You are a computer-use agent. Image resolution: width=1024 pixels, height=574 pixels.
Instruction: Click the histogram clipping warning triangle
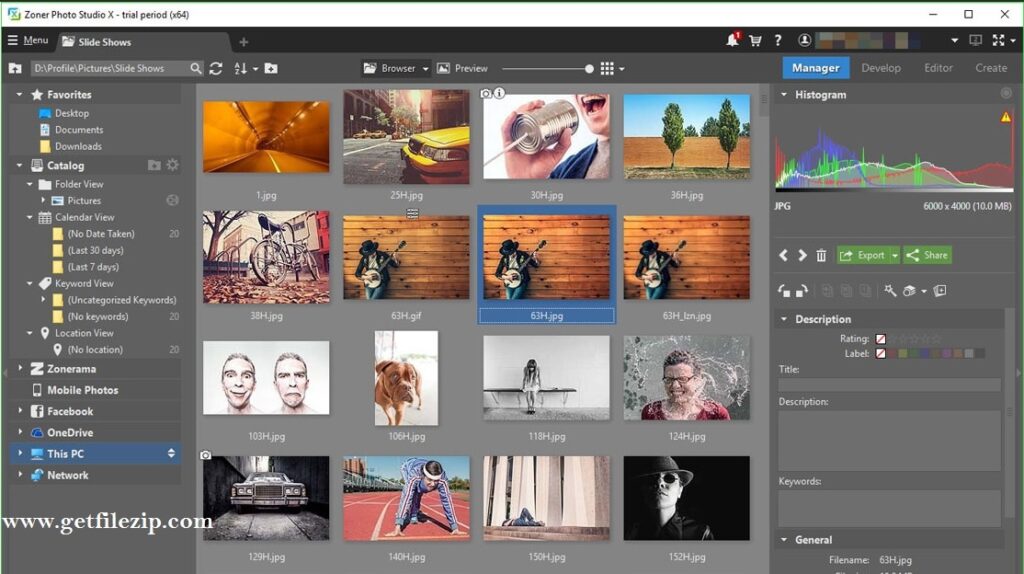(1006, 118)
